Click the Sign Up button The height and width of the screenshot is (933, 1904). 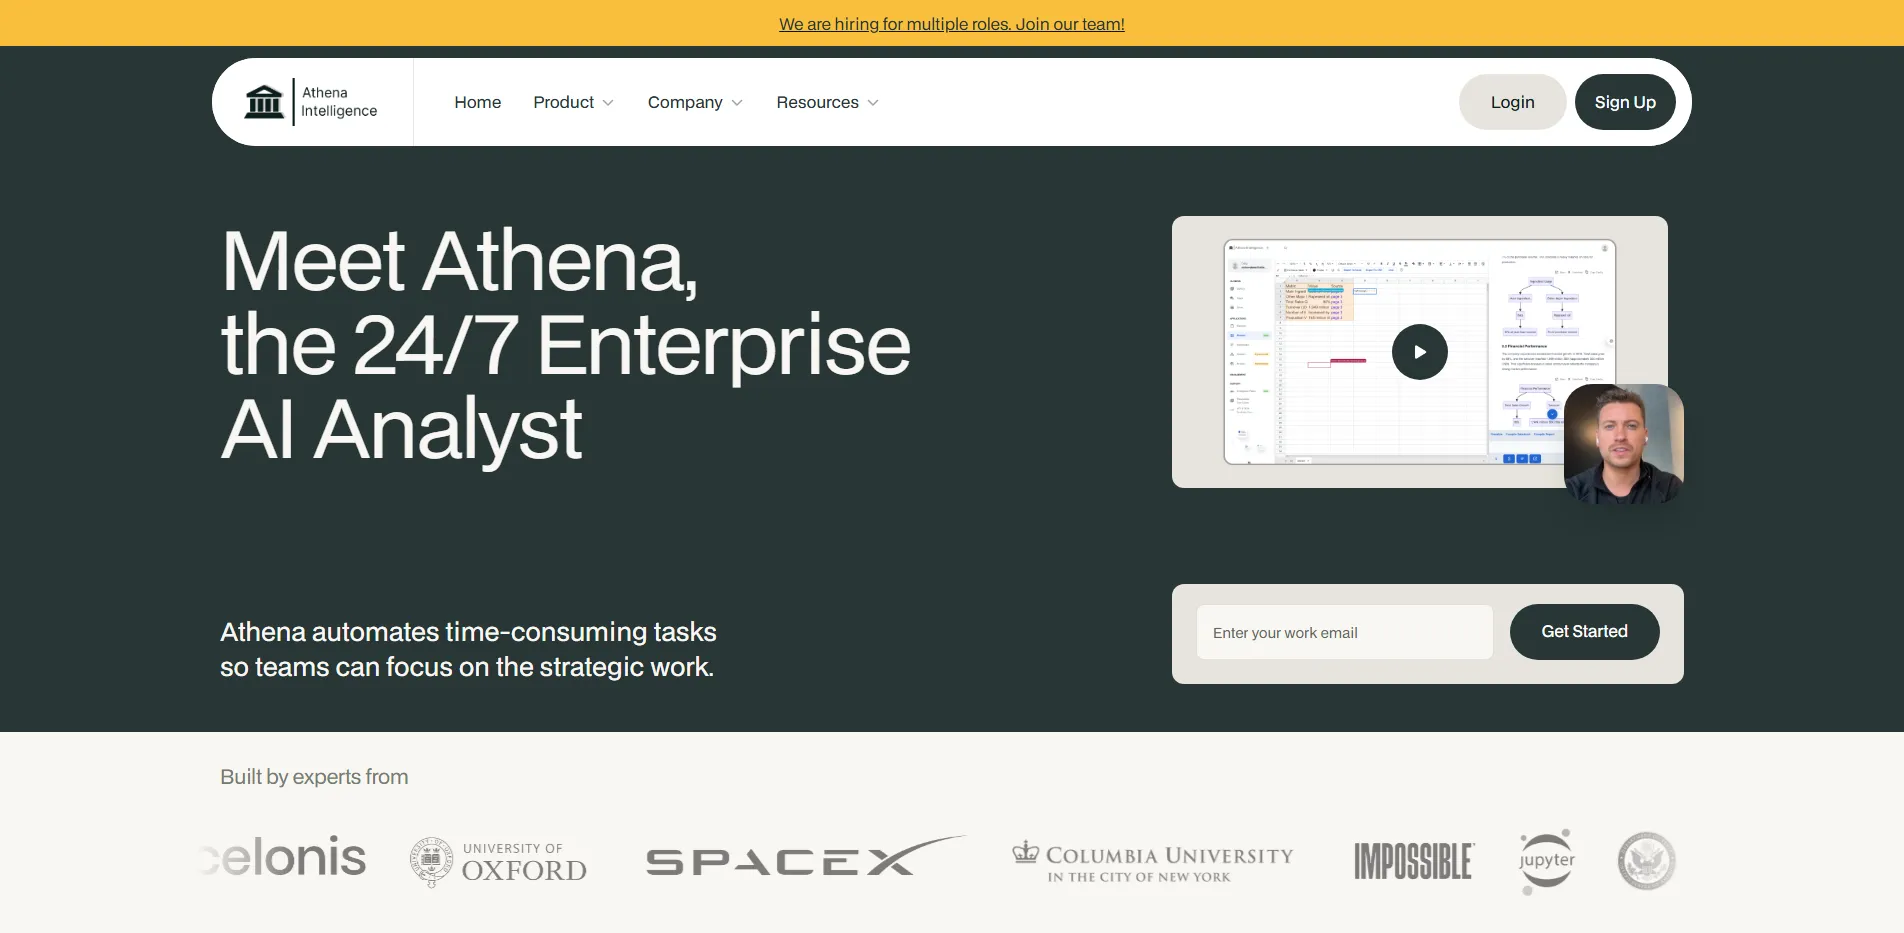(x=1624, y=101)
